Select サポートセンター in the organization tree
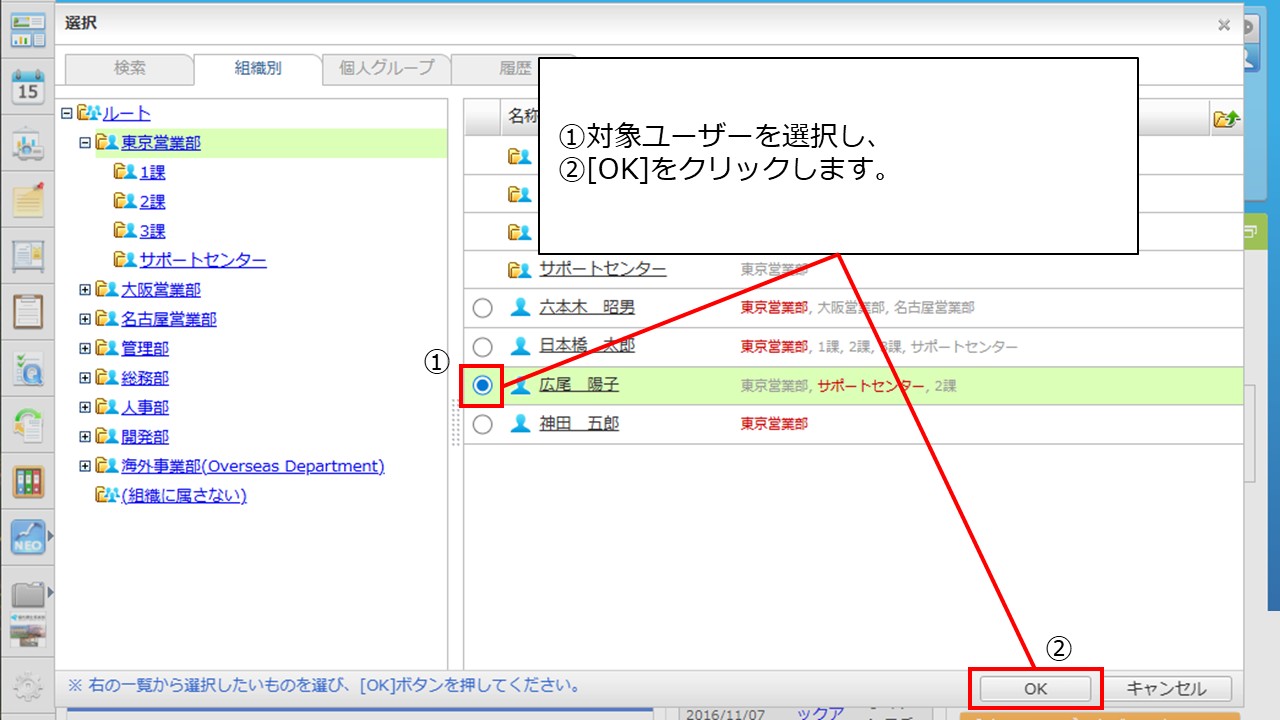The image size is (1280, 720). pyautogui.click(x=202, y=261)
